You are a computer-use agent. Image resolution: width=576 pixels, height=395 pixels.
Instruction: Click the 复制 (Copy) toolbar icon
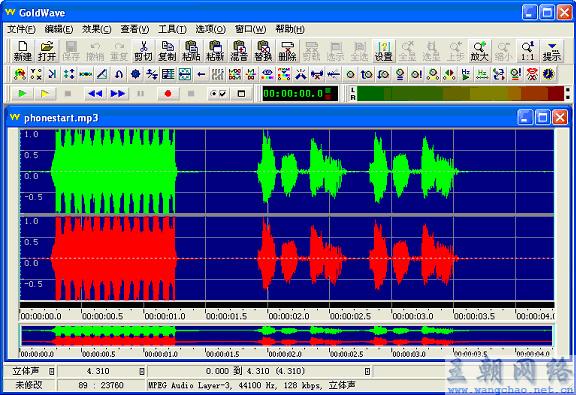[167, 51]
